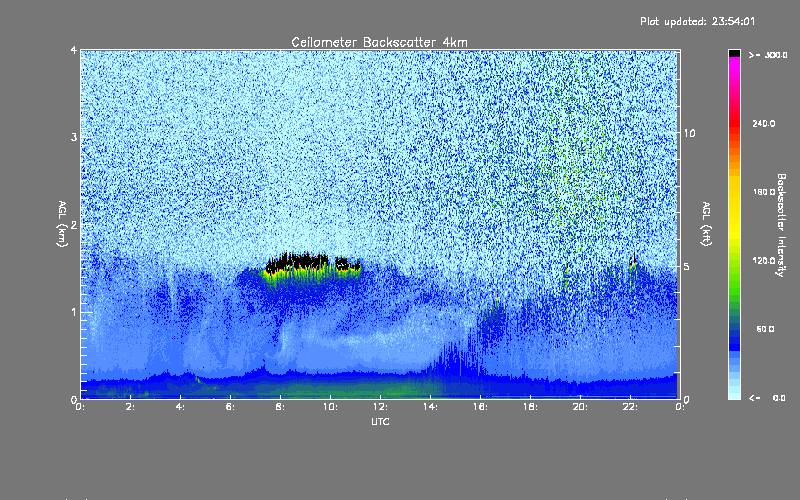Click the "180.0" colorbar label
The height and width of the screenshot is (500, 800).
tap(764, 192)
